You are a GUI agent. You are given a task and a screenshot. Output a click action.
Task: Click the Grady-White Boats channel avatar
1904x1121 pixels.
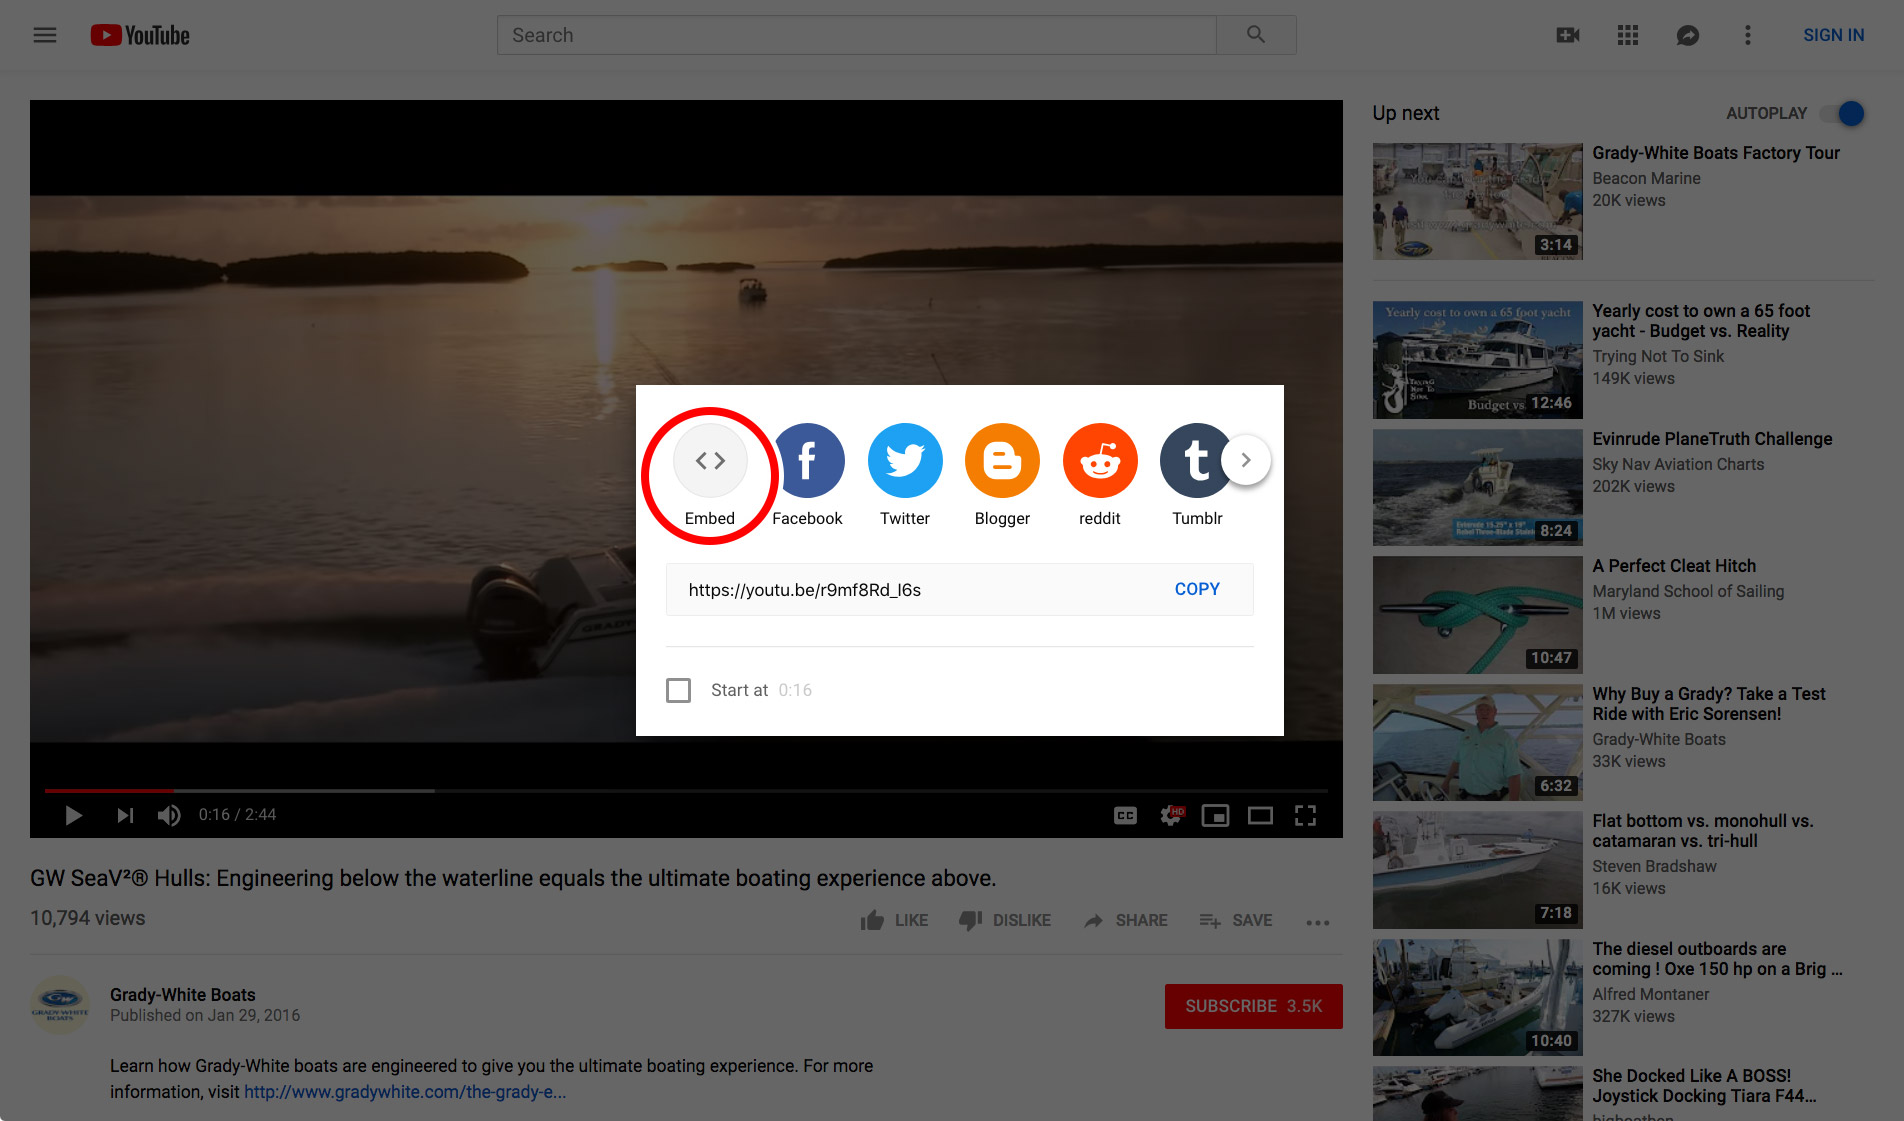coord(60,1004)
